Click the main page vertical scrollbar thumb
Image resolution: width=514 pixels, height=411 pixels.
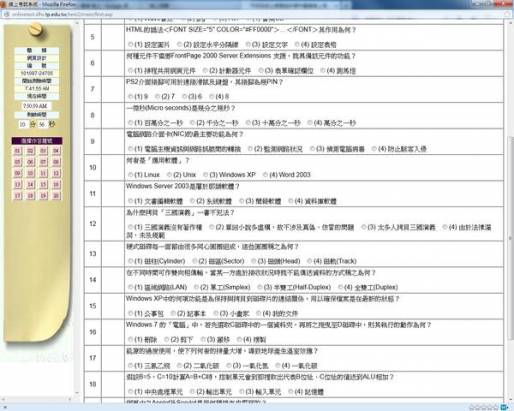(x=510, y=238)
